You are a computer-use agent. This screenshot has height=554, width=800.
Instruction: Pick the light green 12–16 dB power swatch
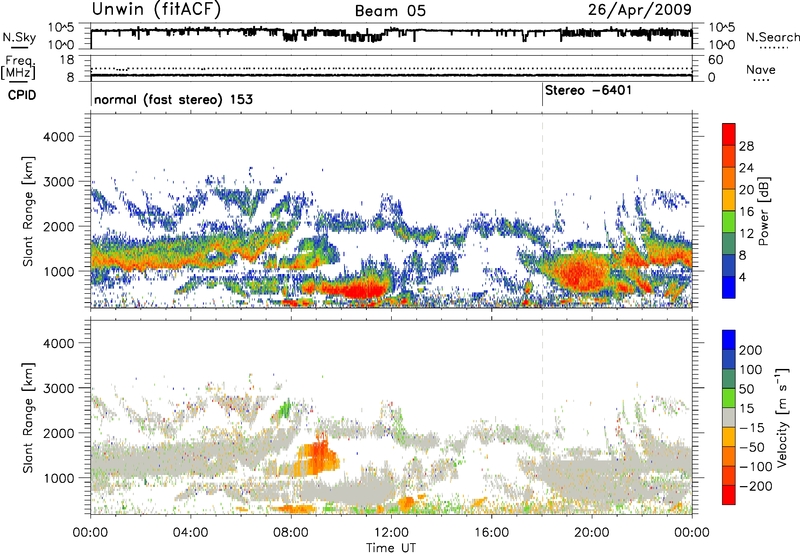click(729, 222)
